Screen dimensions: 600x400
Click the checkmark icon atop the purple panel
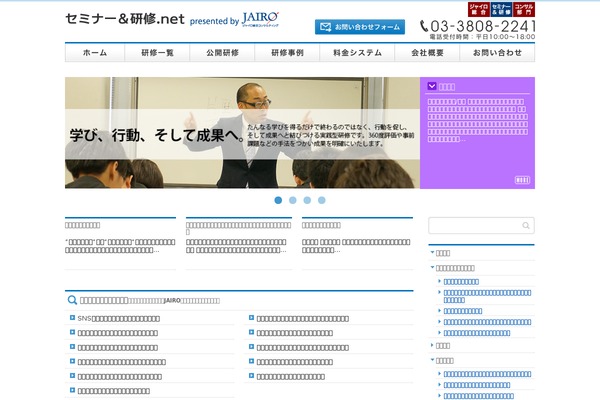[432, 86]
